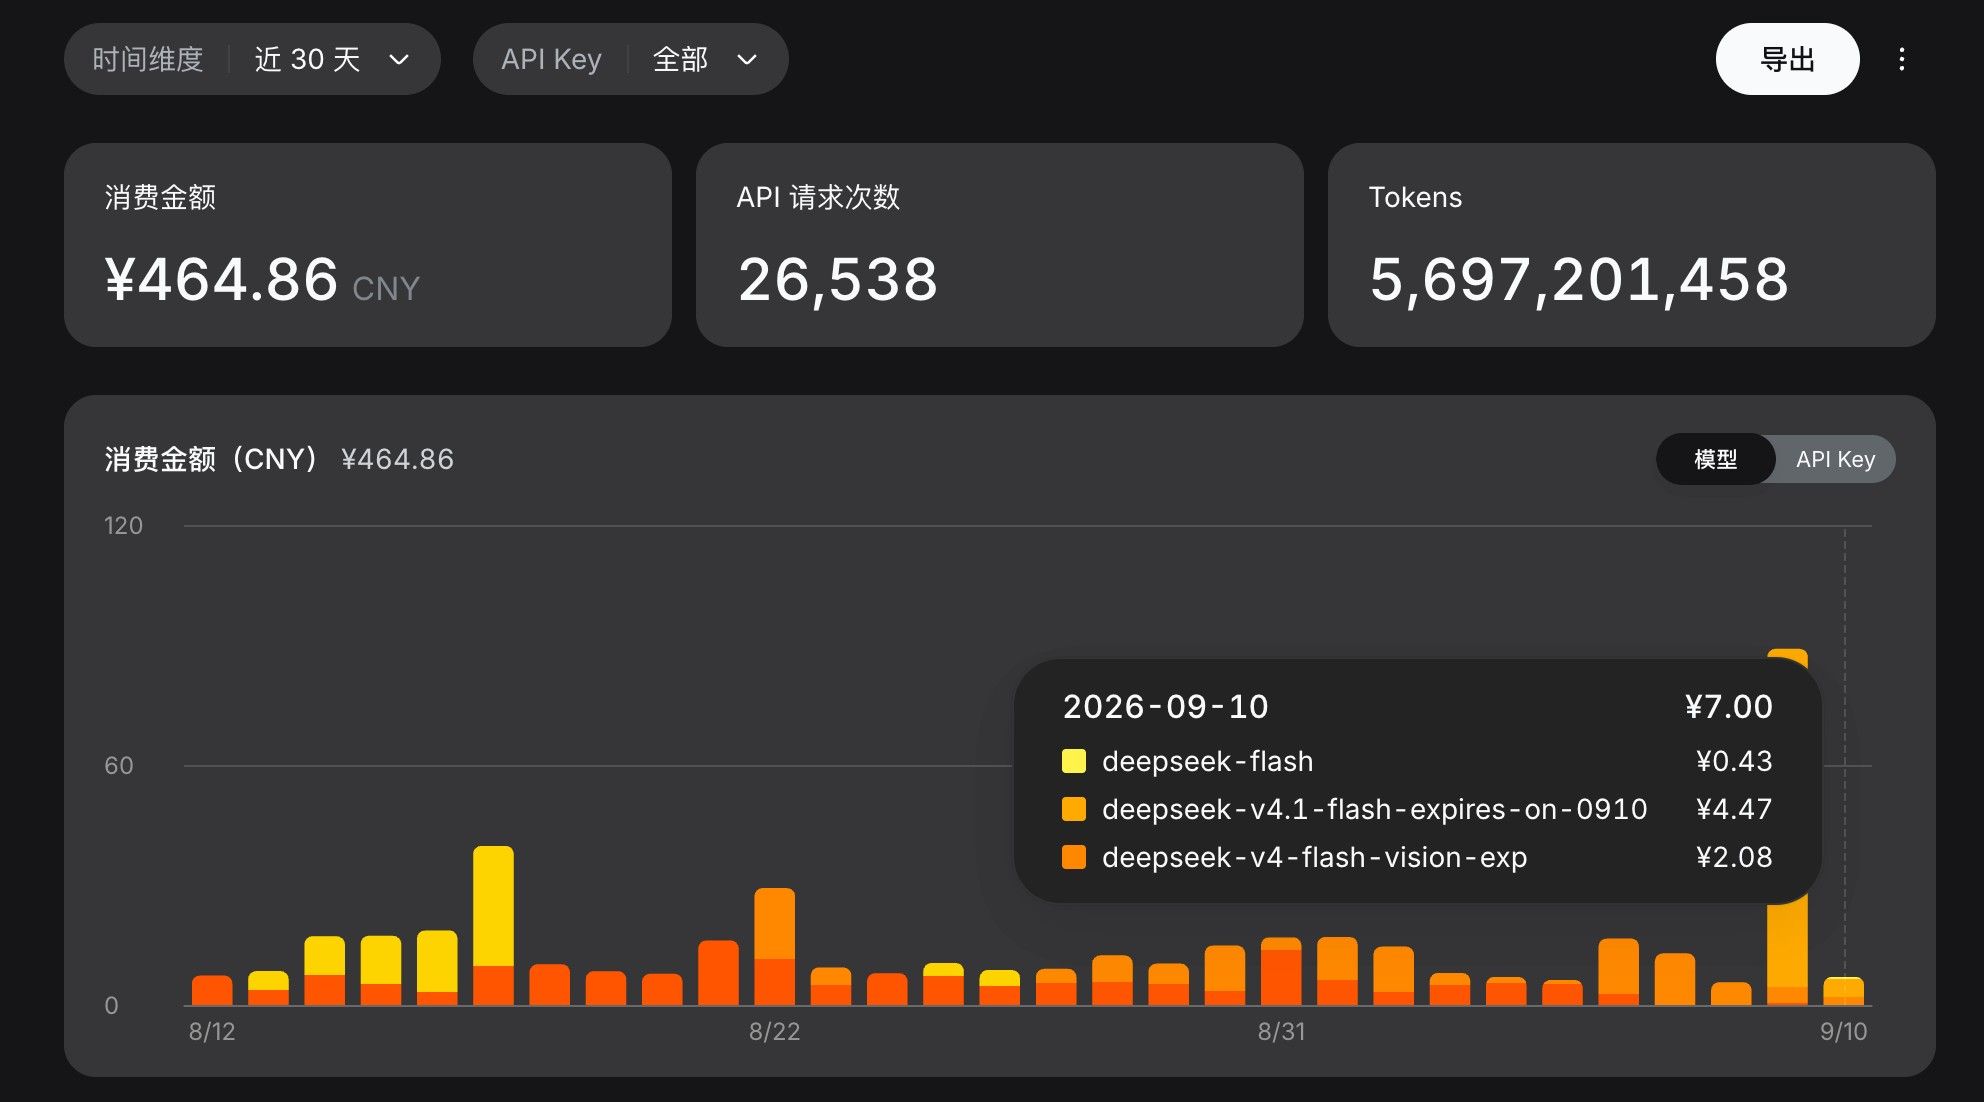Click the 8/22 stacked orange bar
1984x1102 pixels.
[774, 946]
